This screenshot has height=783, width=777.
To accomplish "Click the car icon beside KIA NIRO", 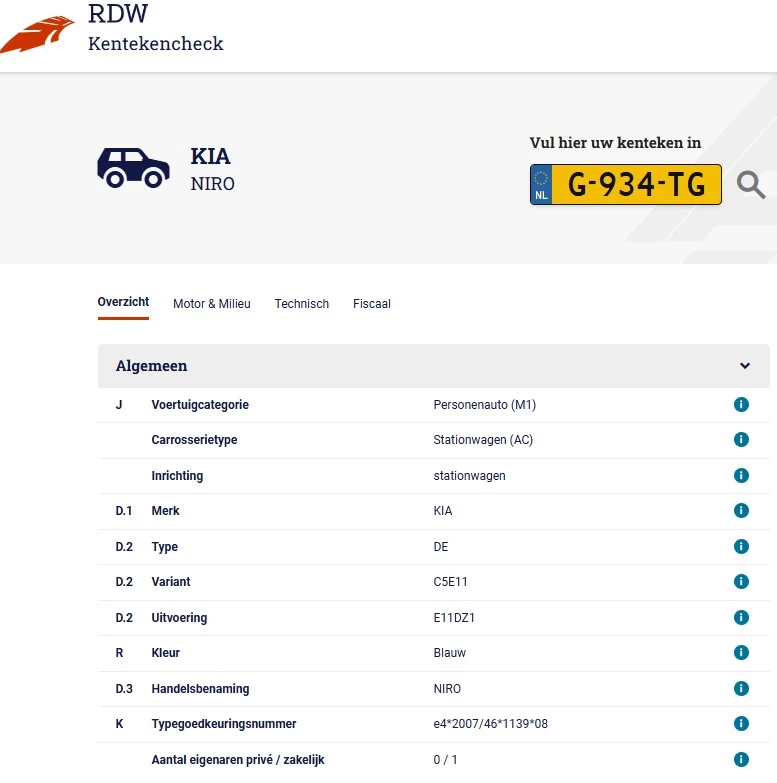I will tap(133, 168).
